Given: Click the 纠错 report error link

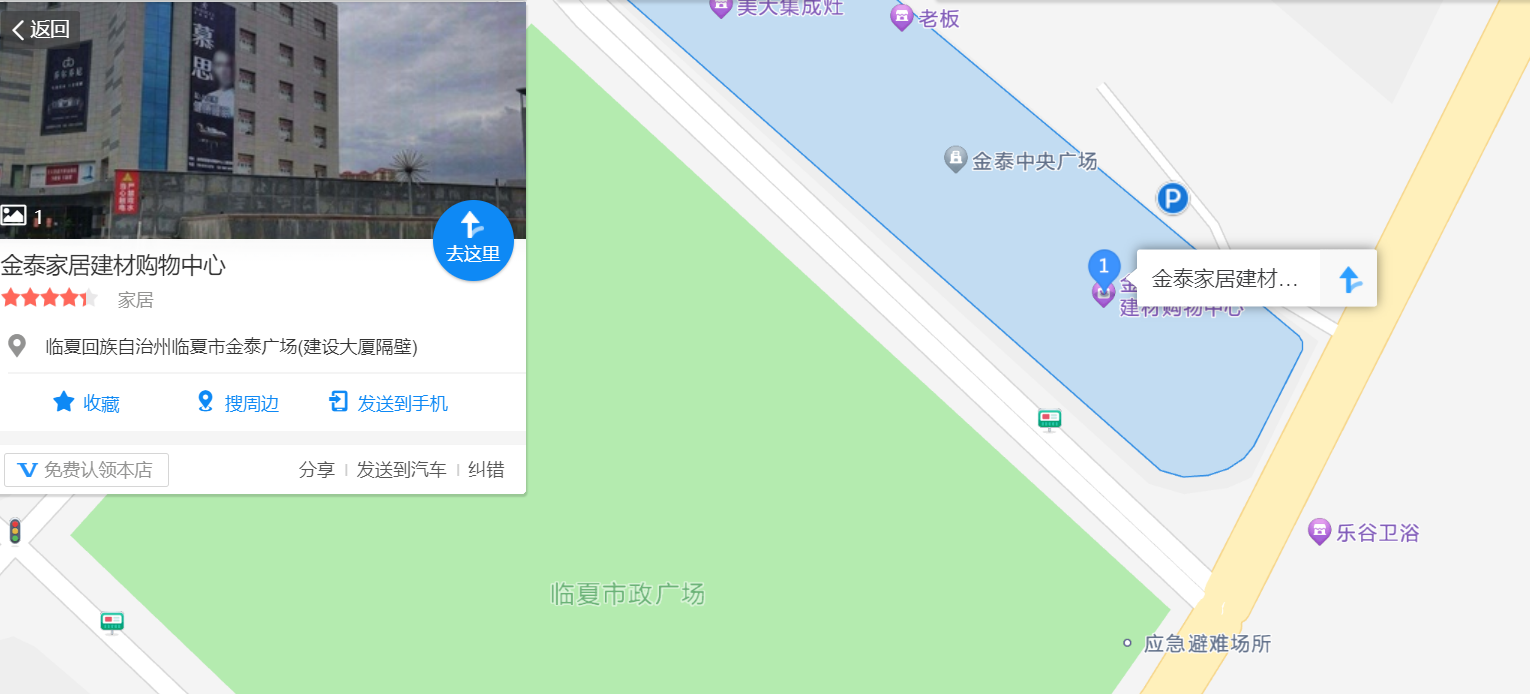Looking at the screenshot, I should click(486, 470).
